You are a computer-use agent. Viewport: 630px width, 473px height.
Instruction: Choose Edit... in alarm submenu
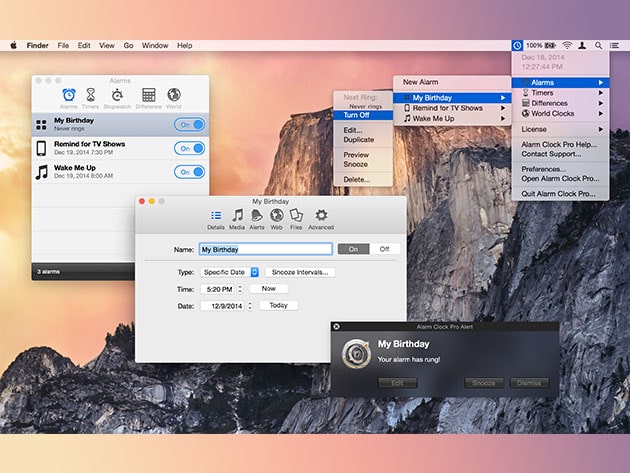click(x=363, y=130)
